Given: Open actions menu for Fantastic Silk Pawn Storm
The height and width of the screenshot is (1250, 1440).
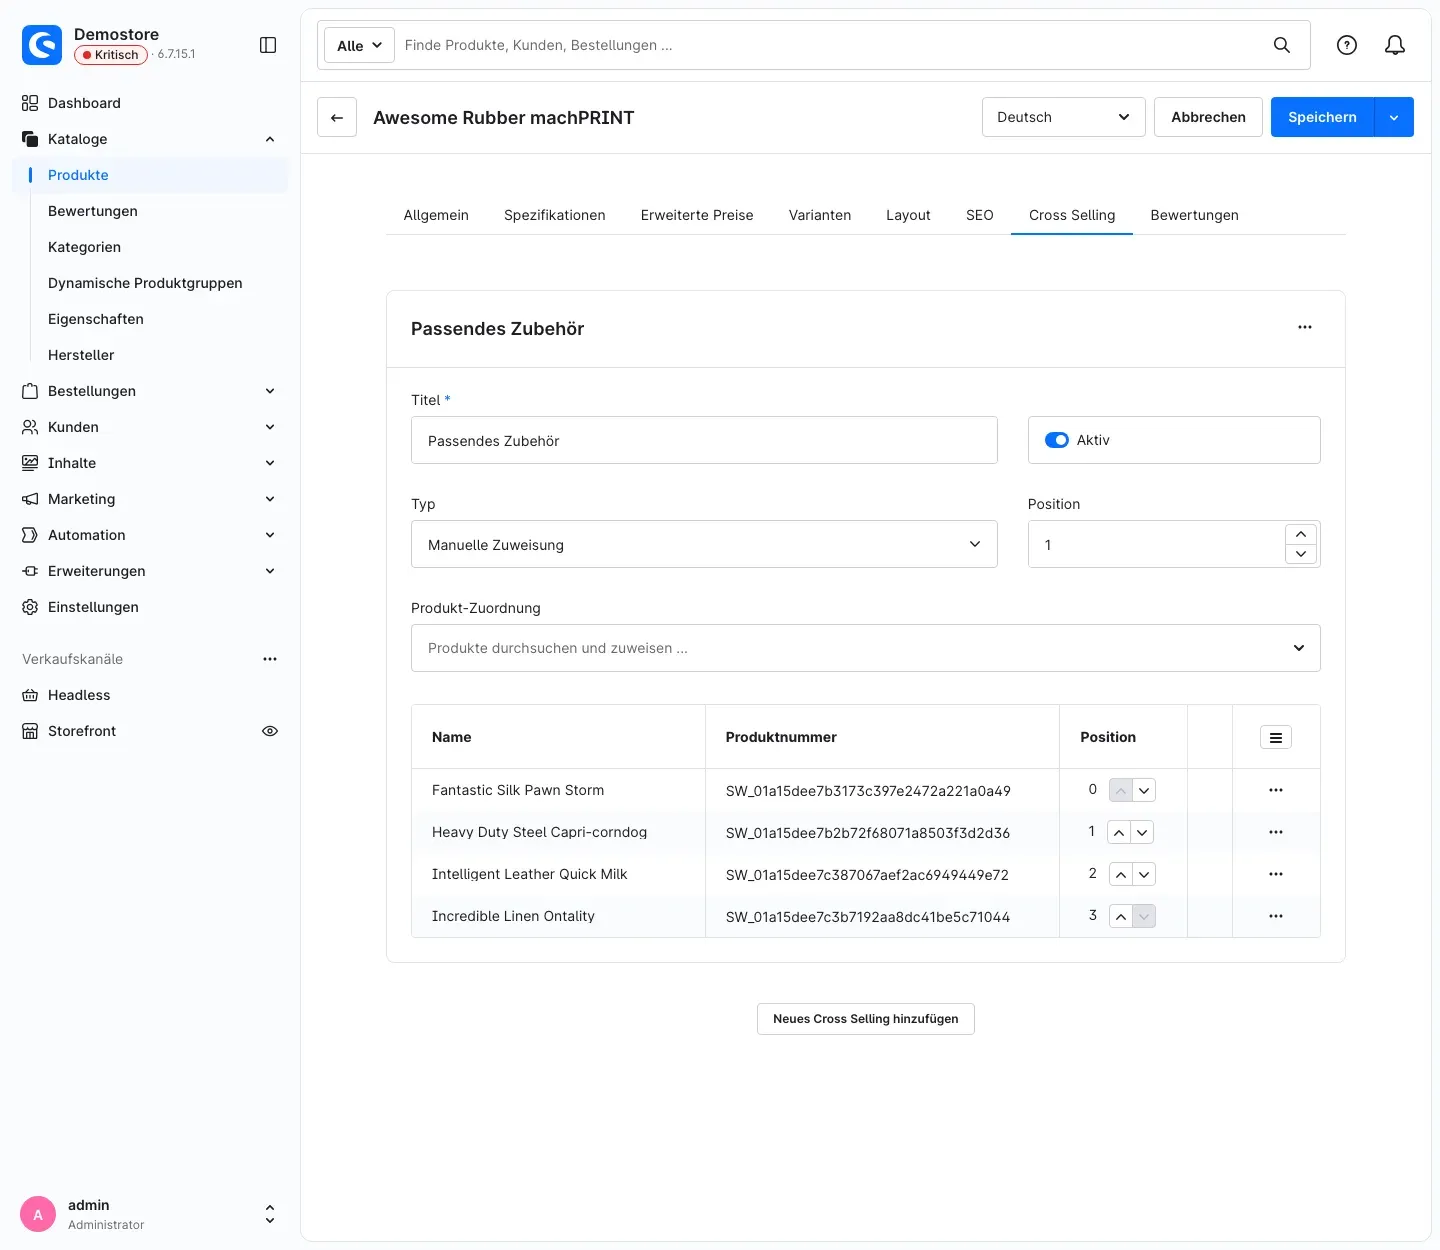Looking at the screenshot, I should click(1276, 790).
